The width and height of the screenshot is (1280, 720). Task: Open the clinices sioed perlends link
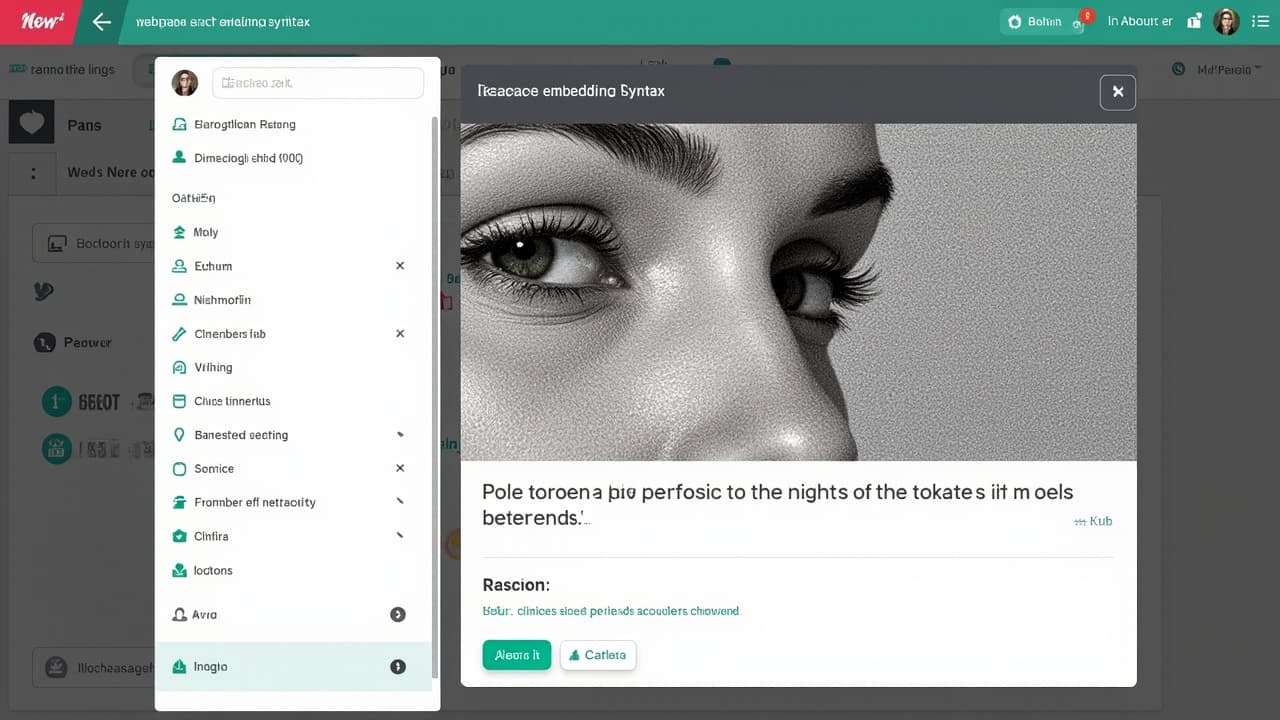coord(611,611)
